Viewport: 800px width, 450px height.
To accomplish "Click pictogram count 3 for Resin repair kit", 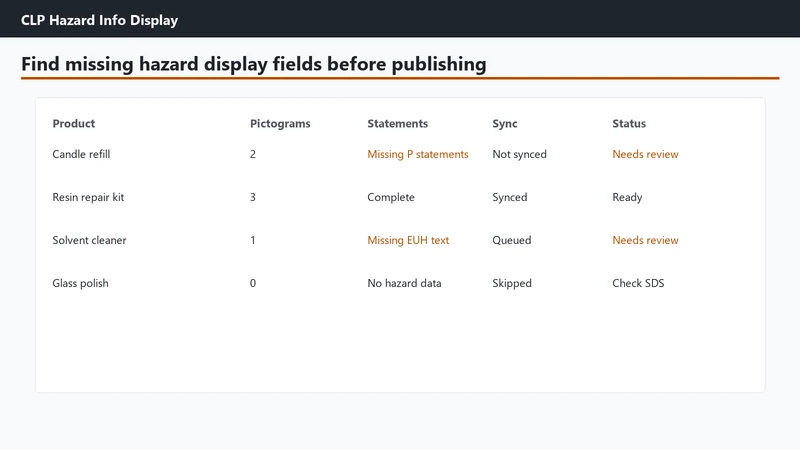I will [253, 197].
